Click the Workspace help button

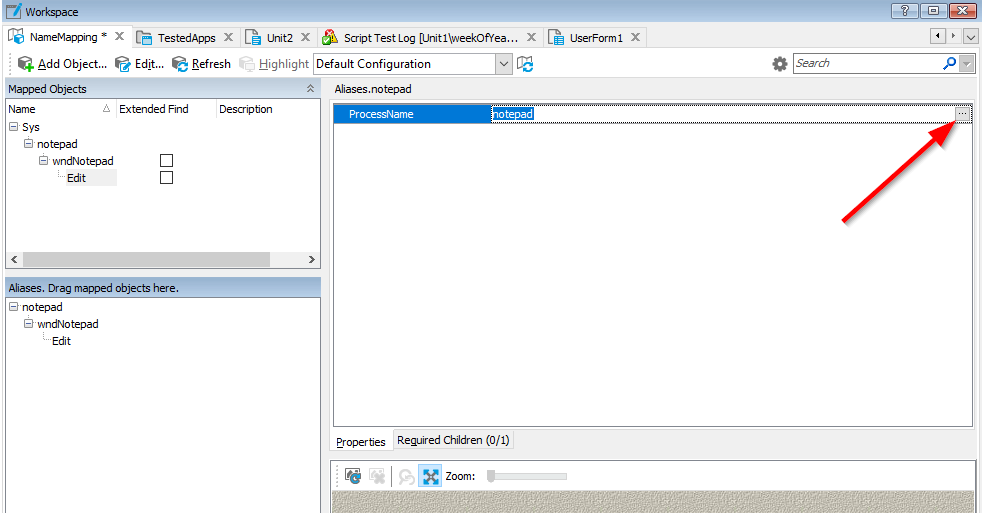905,11
